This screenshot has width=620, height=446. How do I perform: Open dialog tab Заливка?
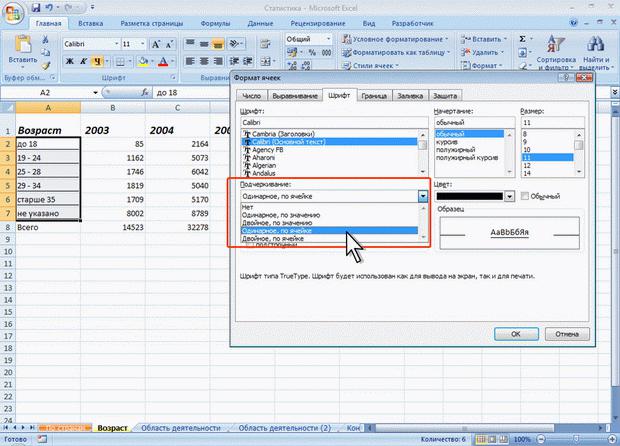click(x=410, y=96)
